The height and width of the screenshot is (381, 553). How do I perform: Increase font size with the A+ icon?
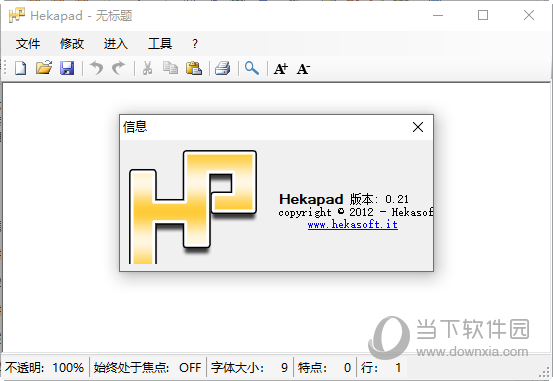281,68
